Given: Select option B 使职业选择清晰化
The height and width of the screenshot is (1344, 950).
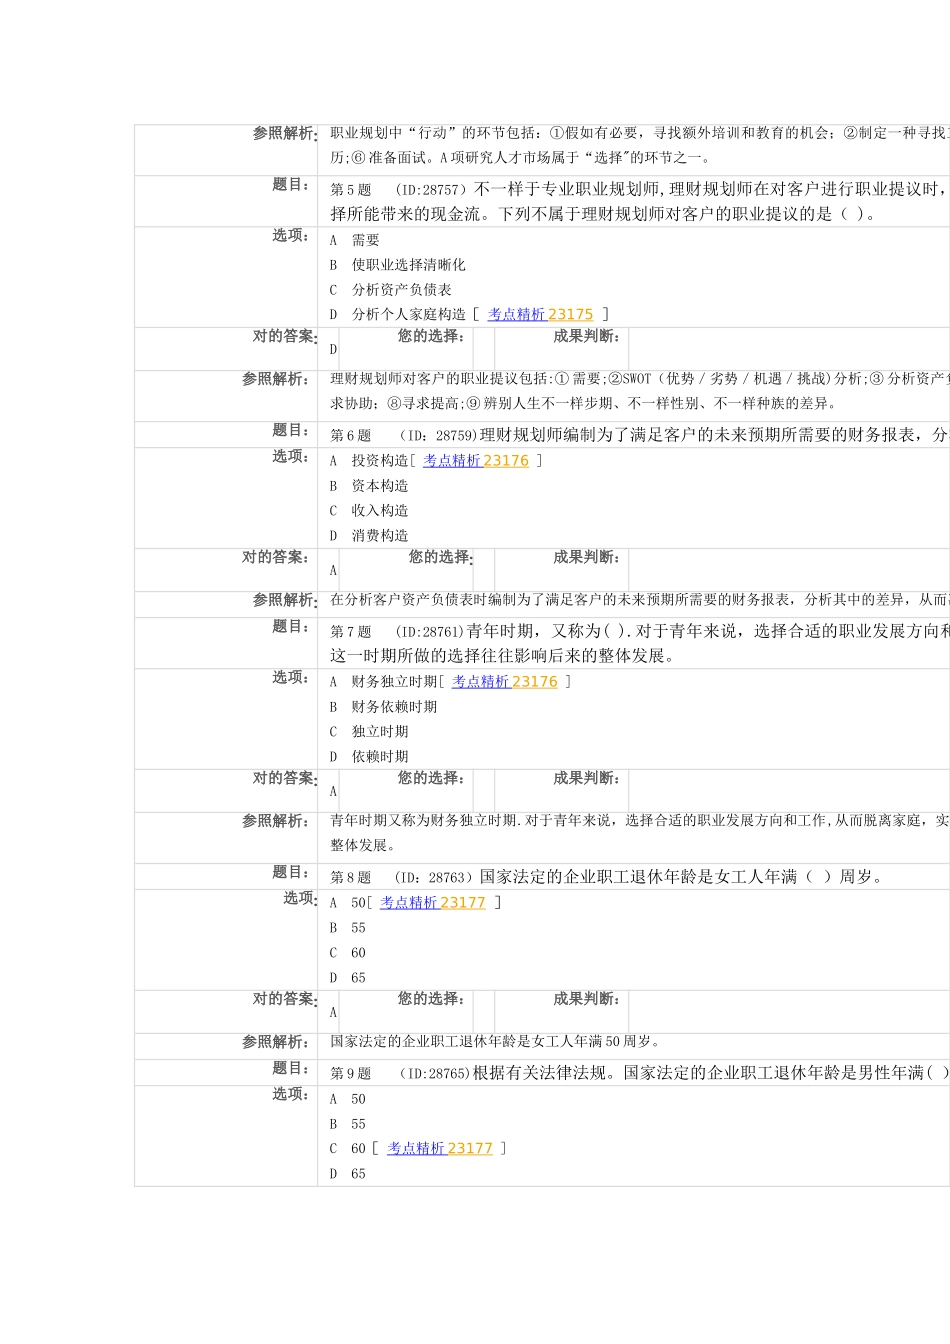Looking at the screenshot, I should (398, 265).
